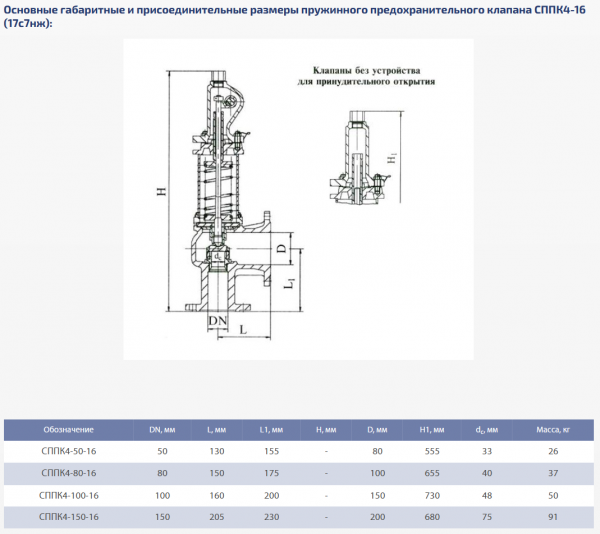Click the СППК4-100-16 row label
This screenshot has height=534, width=600.
[68, 495]
